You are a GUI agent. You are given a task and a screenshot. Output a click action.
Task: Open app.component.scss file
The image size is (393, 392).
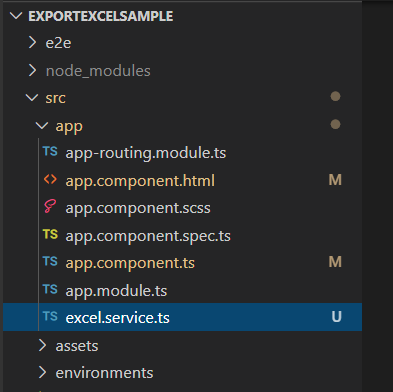click(138, 208)
